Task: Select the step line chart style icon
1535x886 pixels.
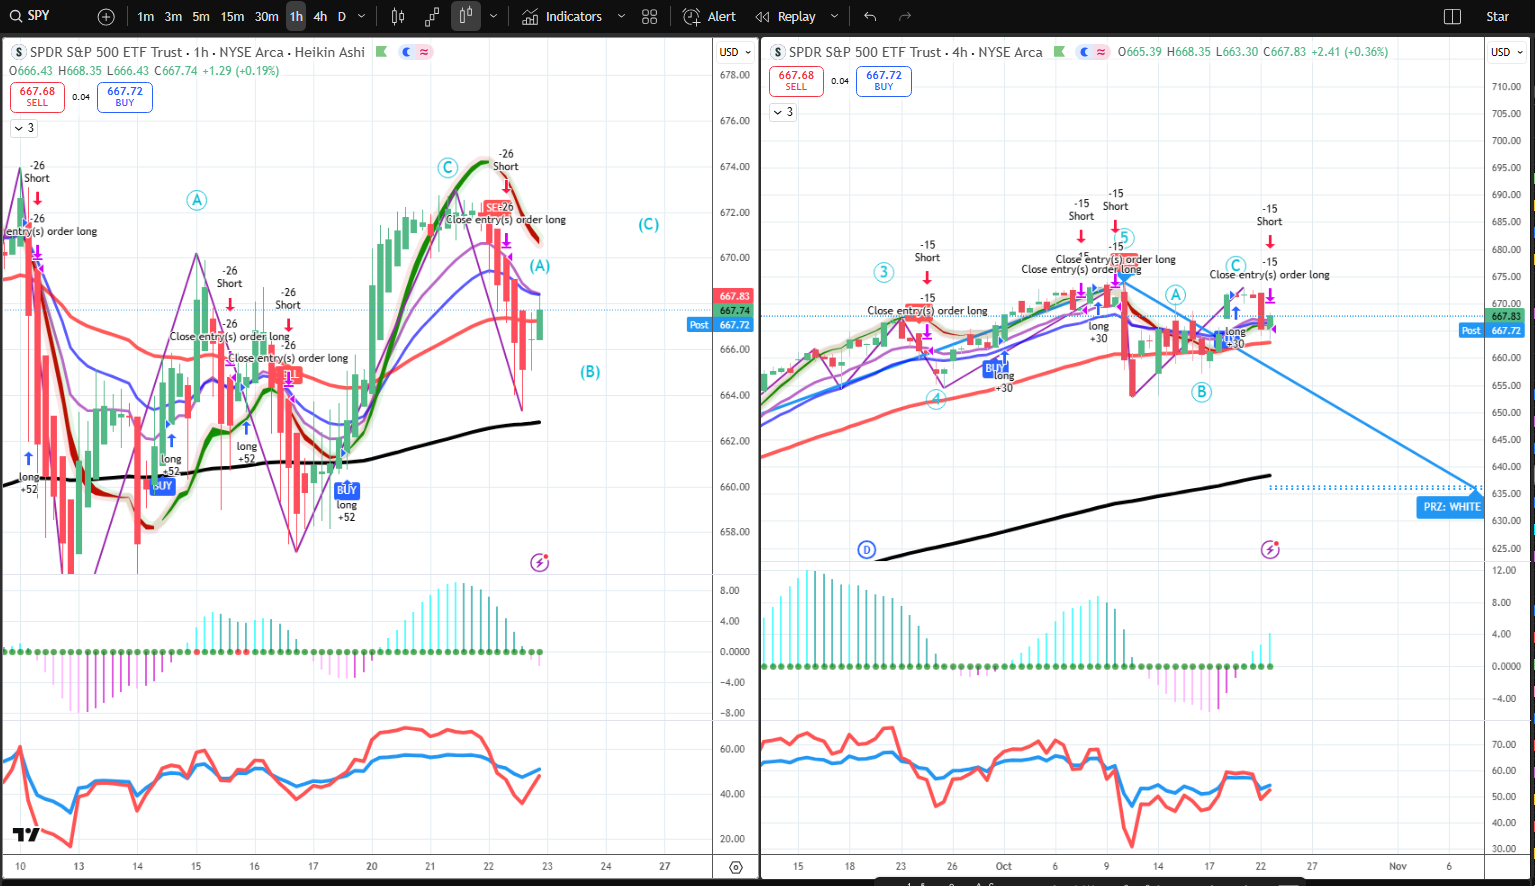Action: [x=432, y=17]
